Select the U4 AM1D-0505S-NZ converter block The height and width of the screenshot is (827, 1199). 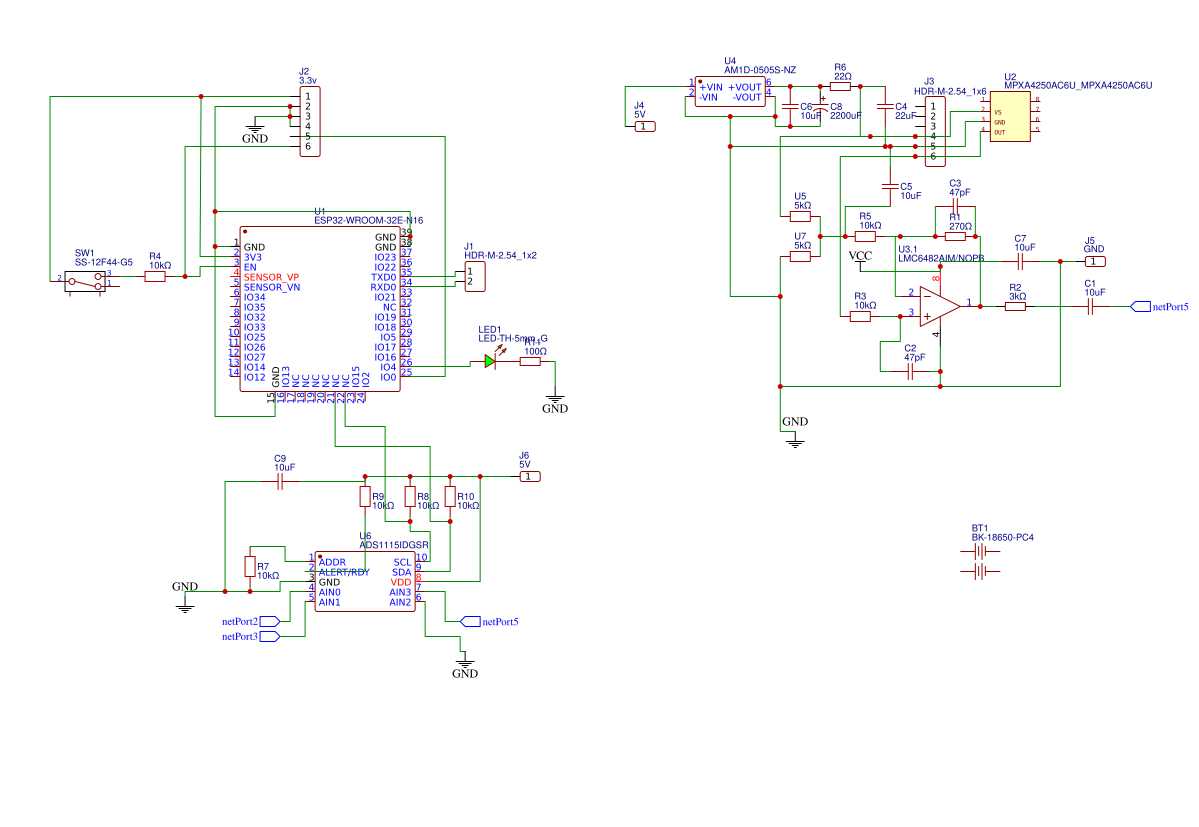(730, 92)
